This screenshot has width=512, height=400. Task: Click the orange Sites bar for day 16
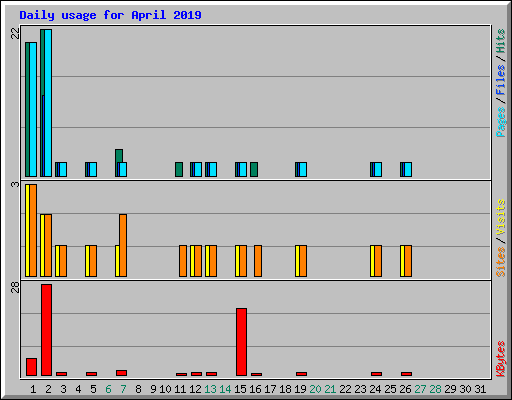(x=258, y=261)
